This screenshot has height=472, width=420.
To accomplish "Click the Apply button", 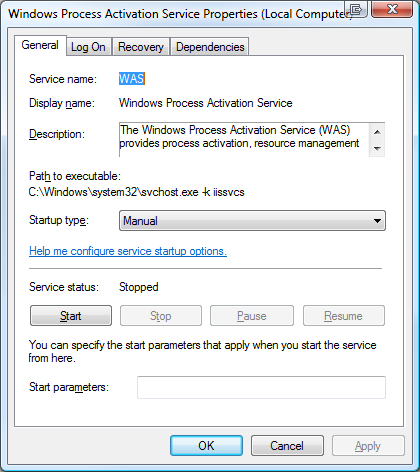I will coord(368,446).
